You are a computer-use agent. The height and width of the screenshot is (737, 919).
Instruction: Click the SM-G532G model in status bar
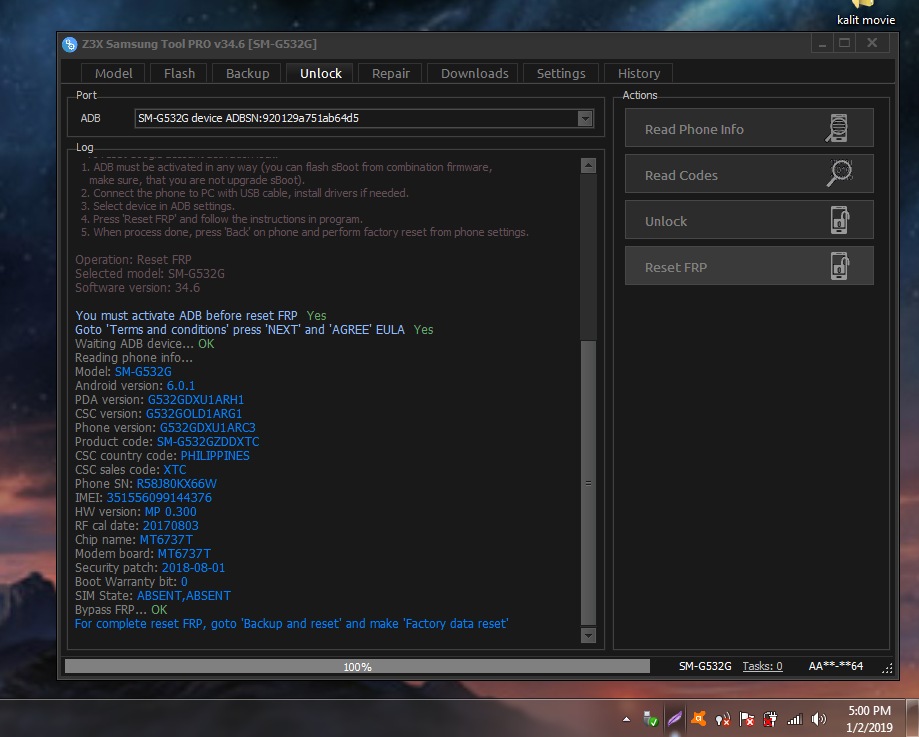pos(704,666)
